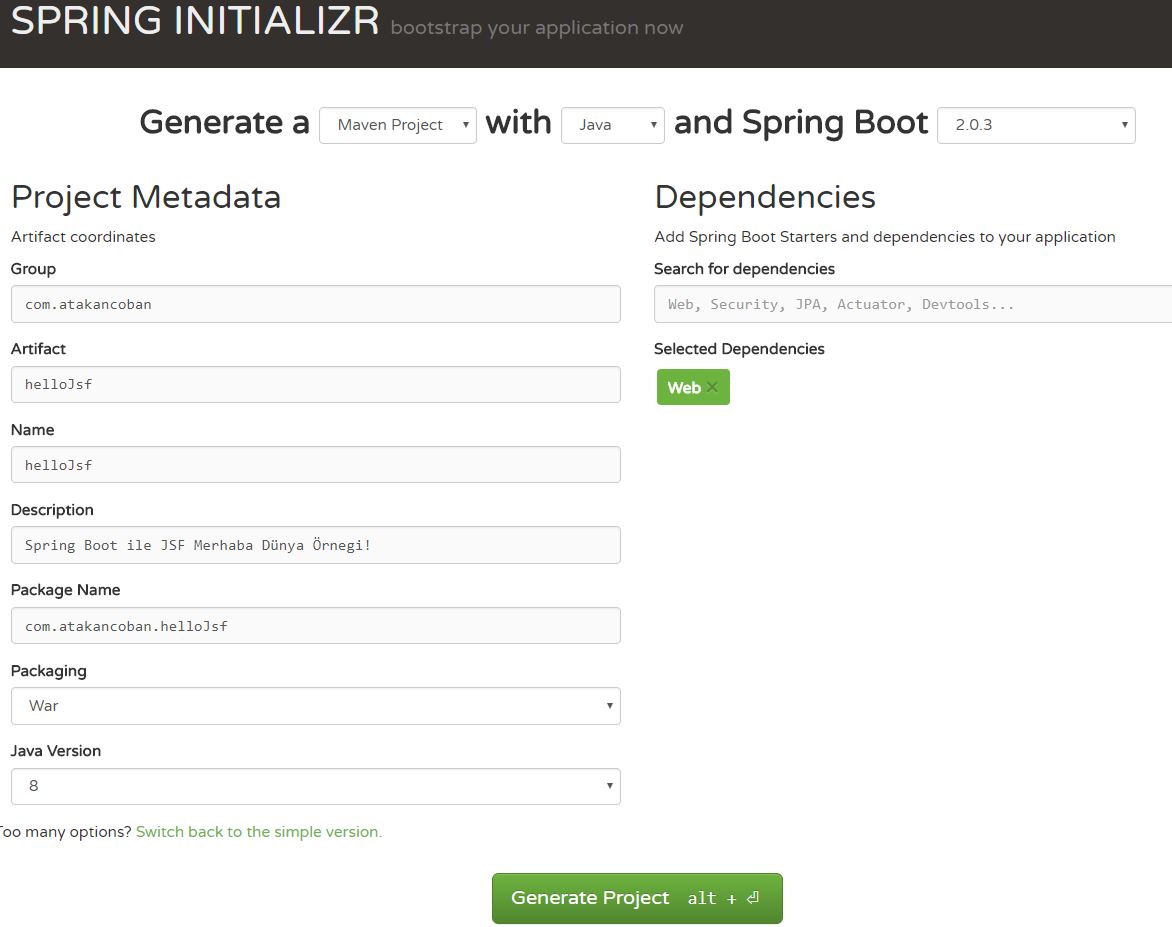Remove the Web dependency with its X icon
Image resolution: width=1172 pixels, height=927 pixels.
coord(712,386)
